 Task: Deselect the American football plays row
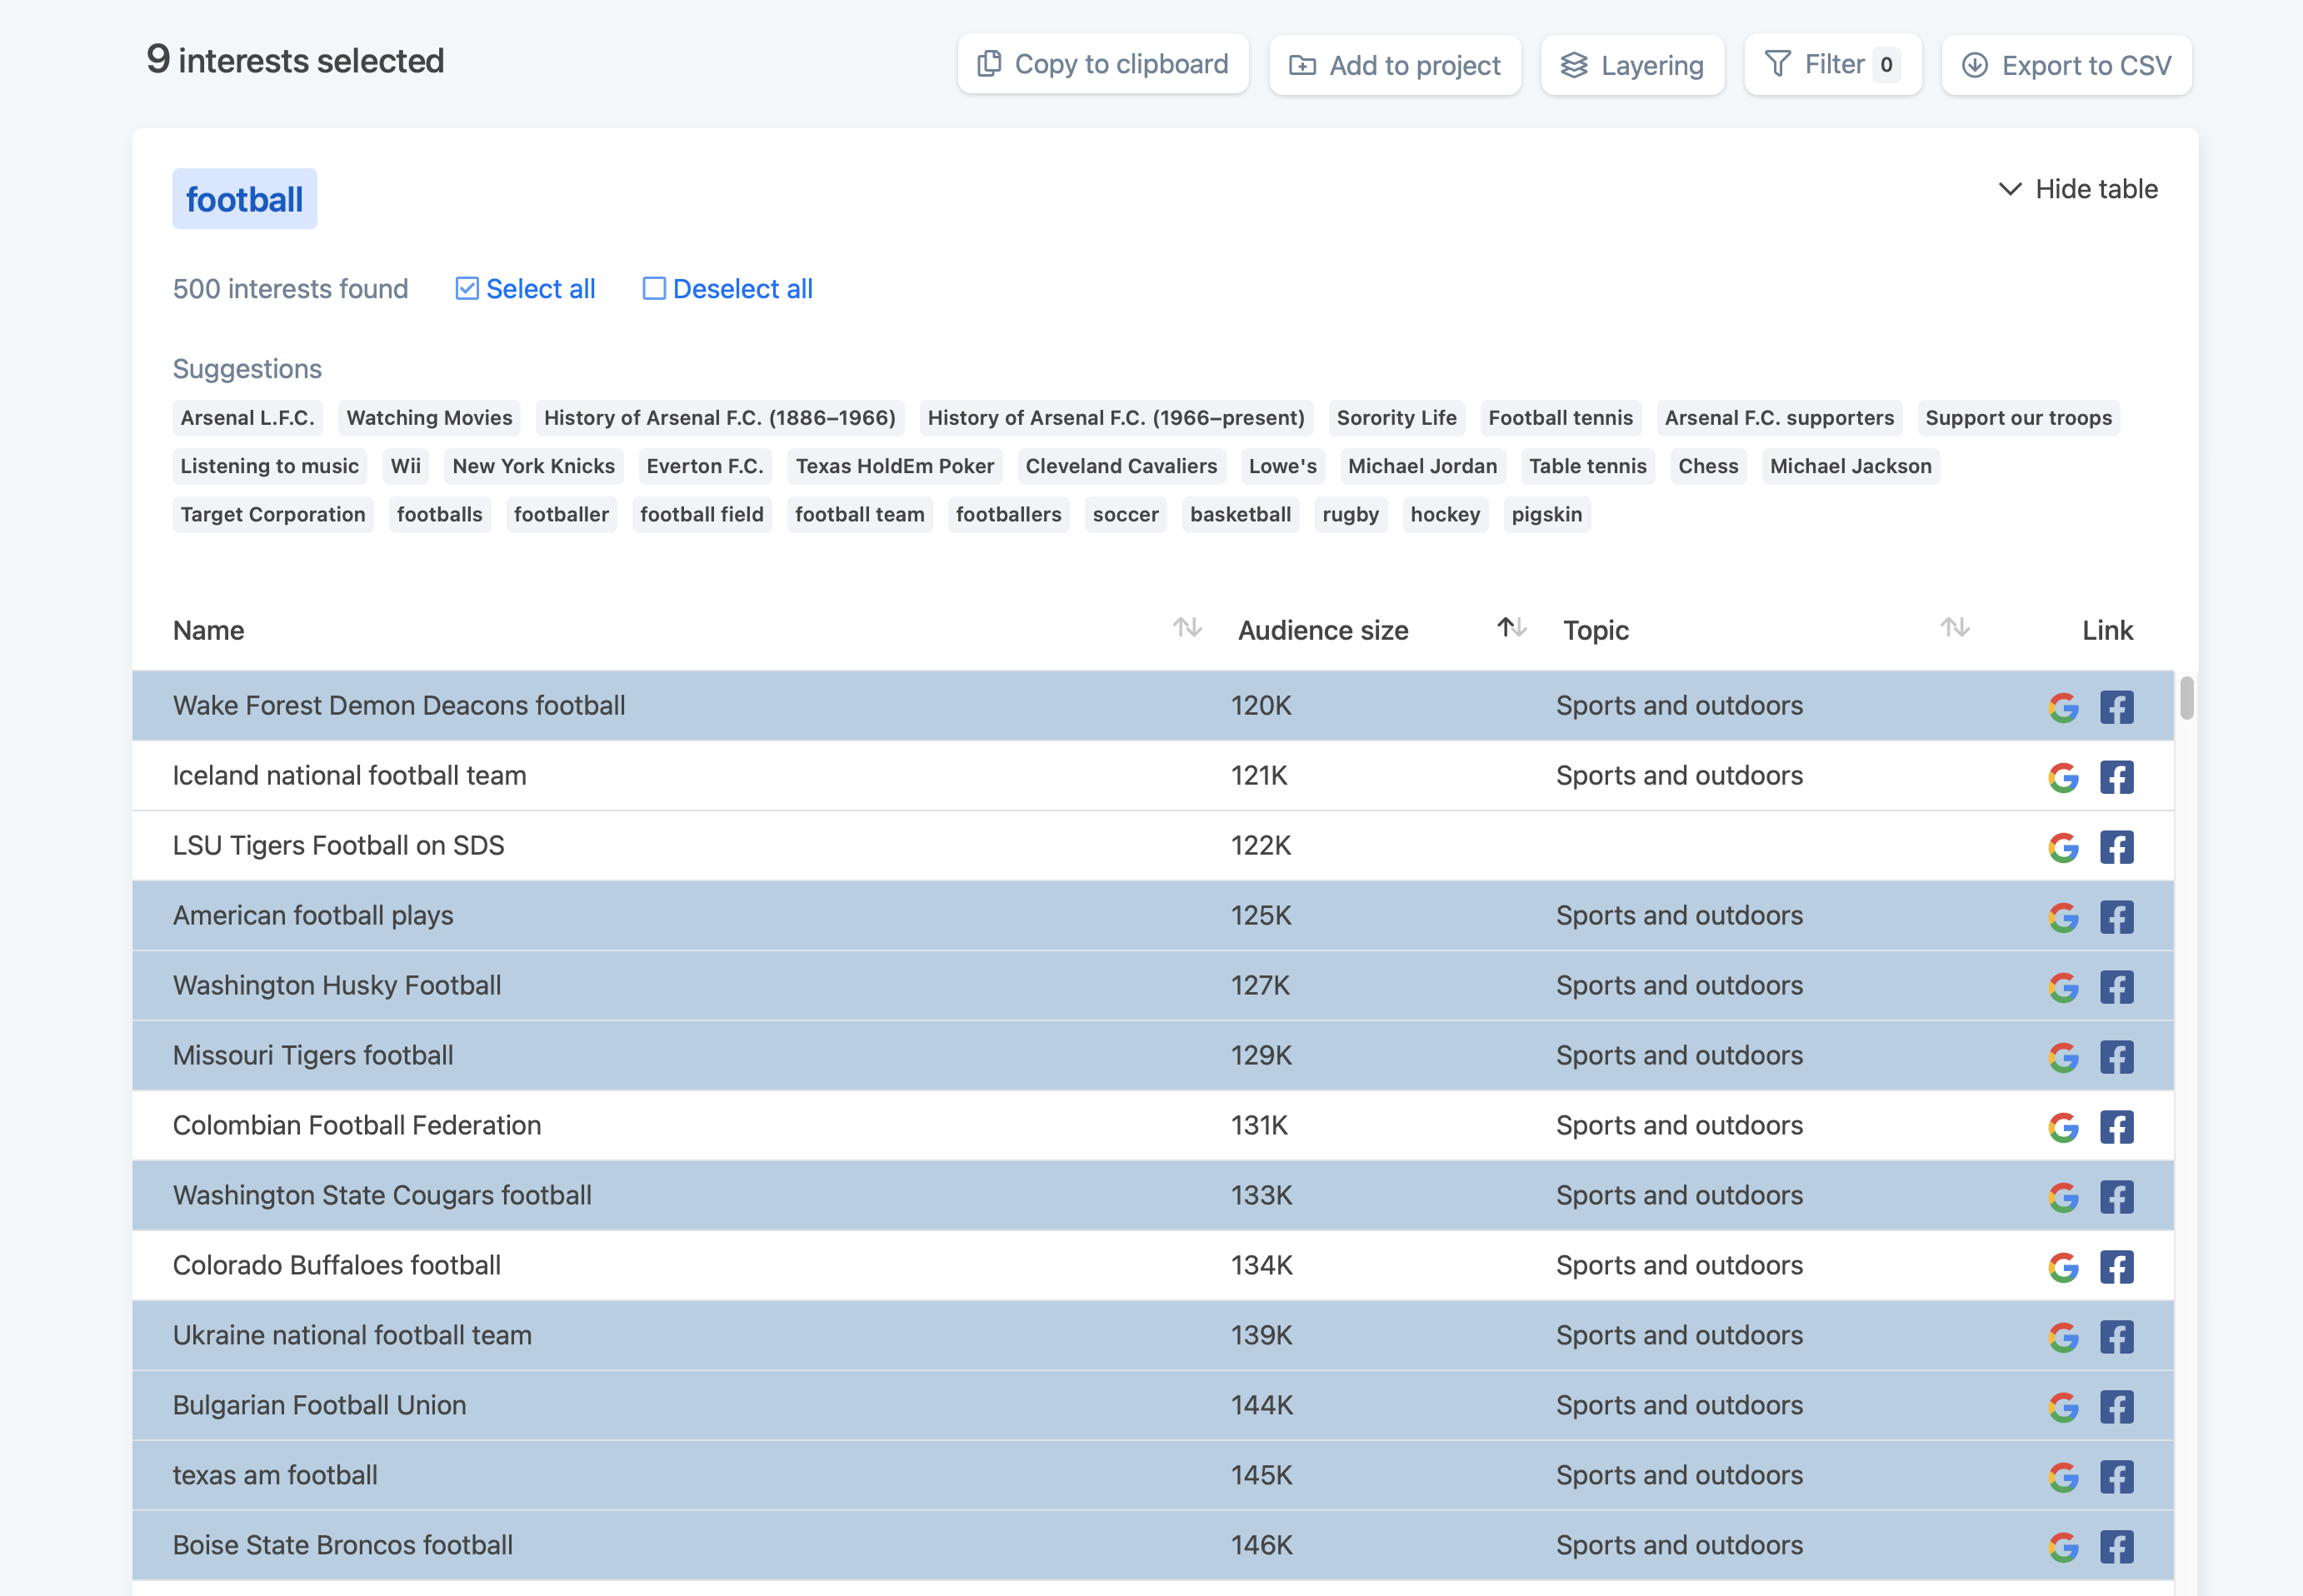click(x=1153, y=915)
